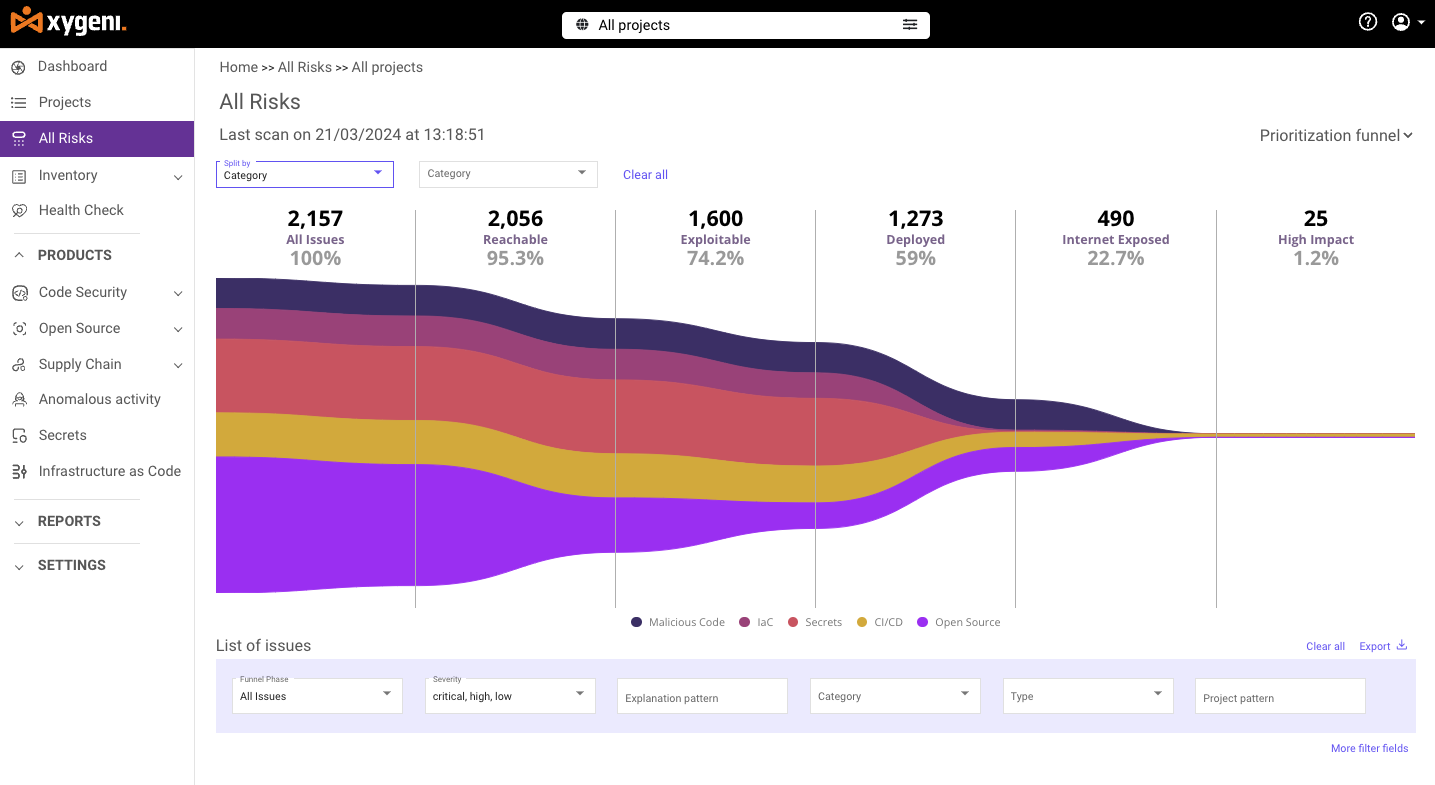Click the Dashboard gauge icon in sidebar
Screen dimensions: 1435x785
coord(18,67)
